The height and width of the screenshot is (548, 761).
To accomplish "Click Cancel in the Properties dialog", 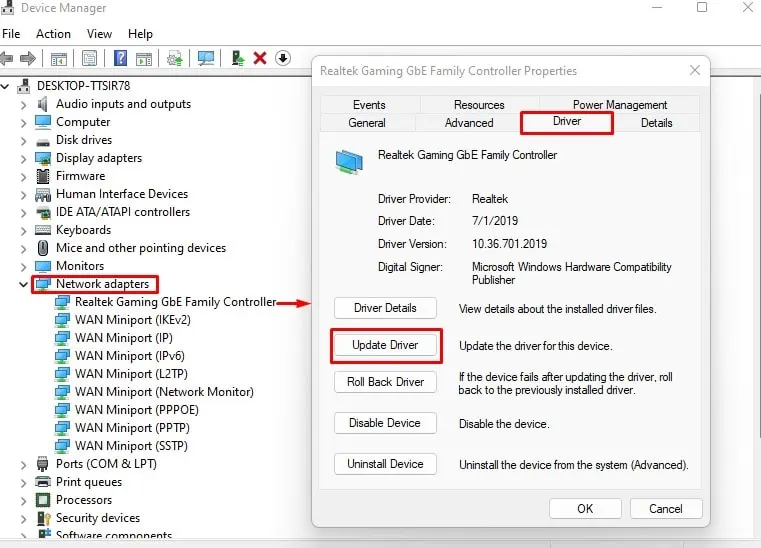I will (x=666, y=509).
